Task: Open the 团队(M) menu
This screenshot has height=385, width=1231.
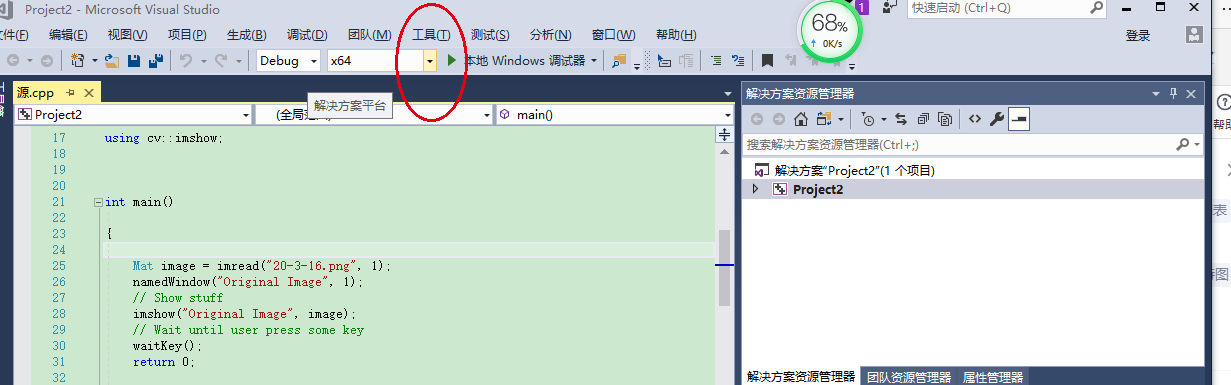Action: (369, 35)
